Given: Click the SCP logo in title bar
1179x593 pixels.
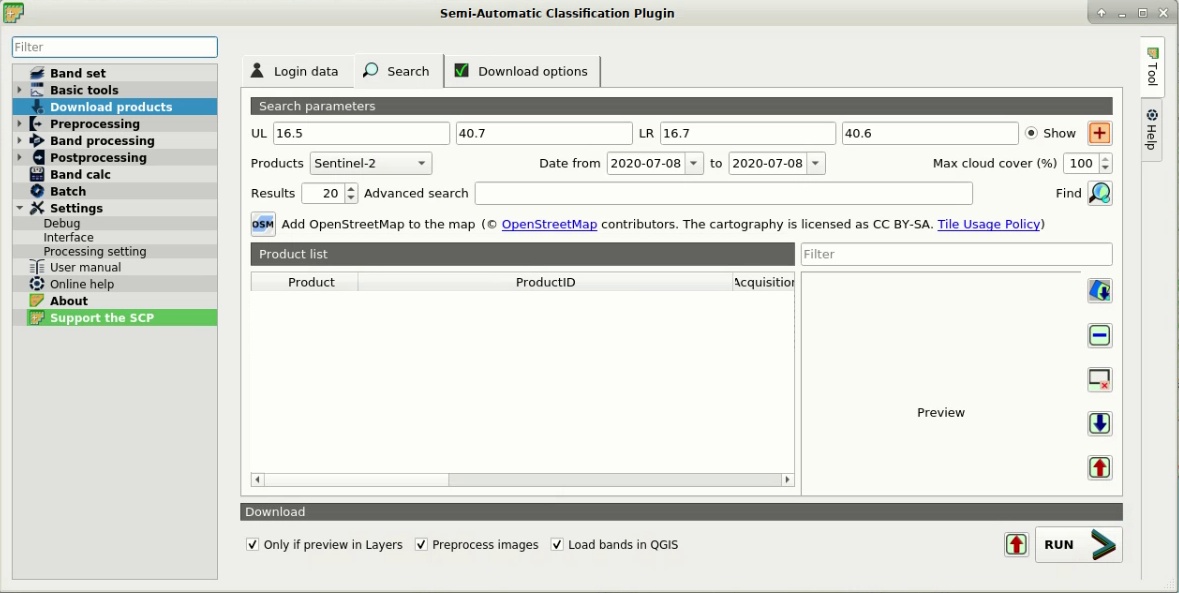Looking at the screenshot, I should 13,13.
